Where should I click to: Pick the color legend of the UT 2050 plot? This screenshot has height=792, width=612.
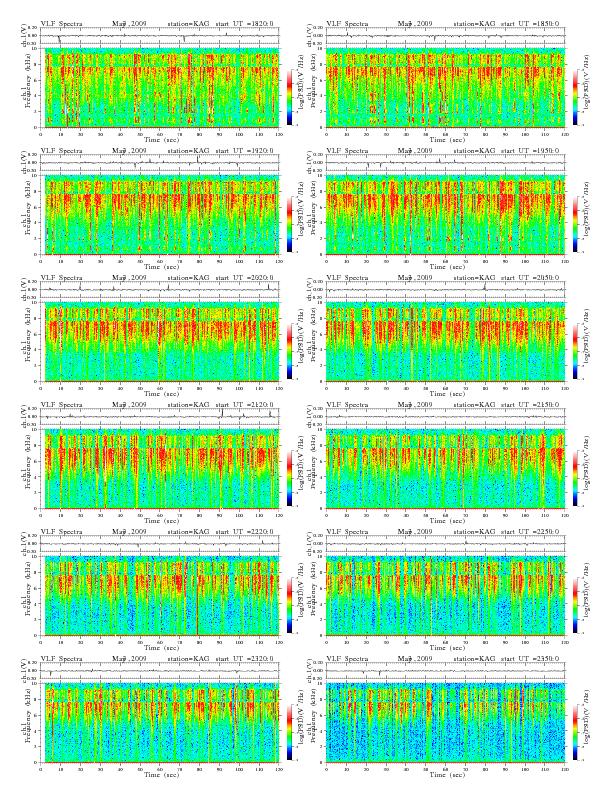(575, 351)
